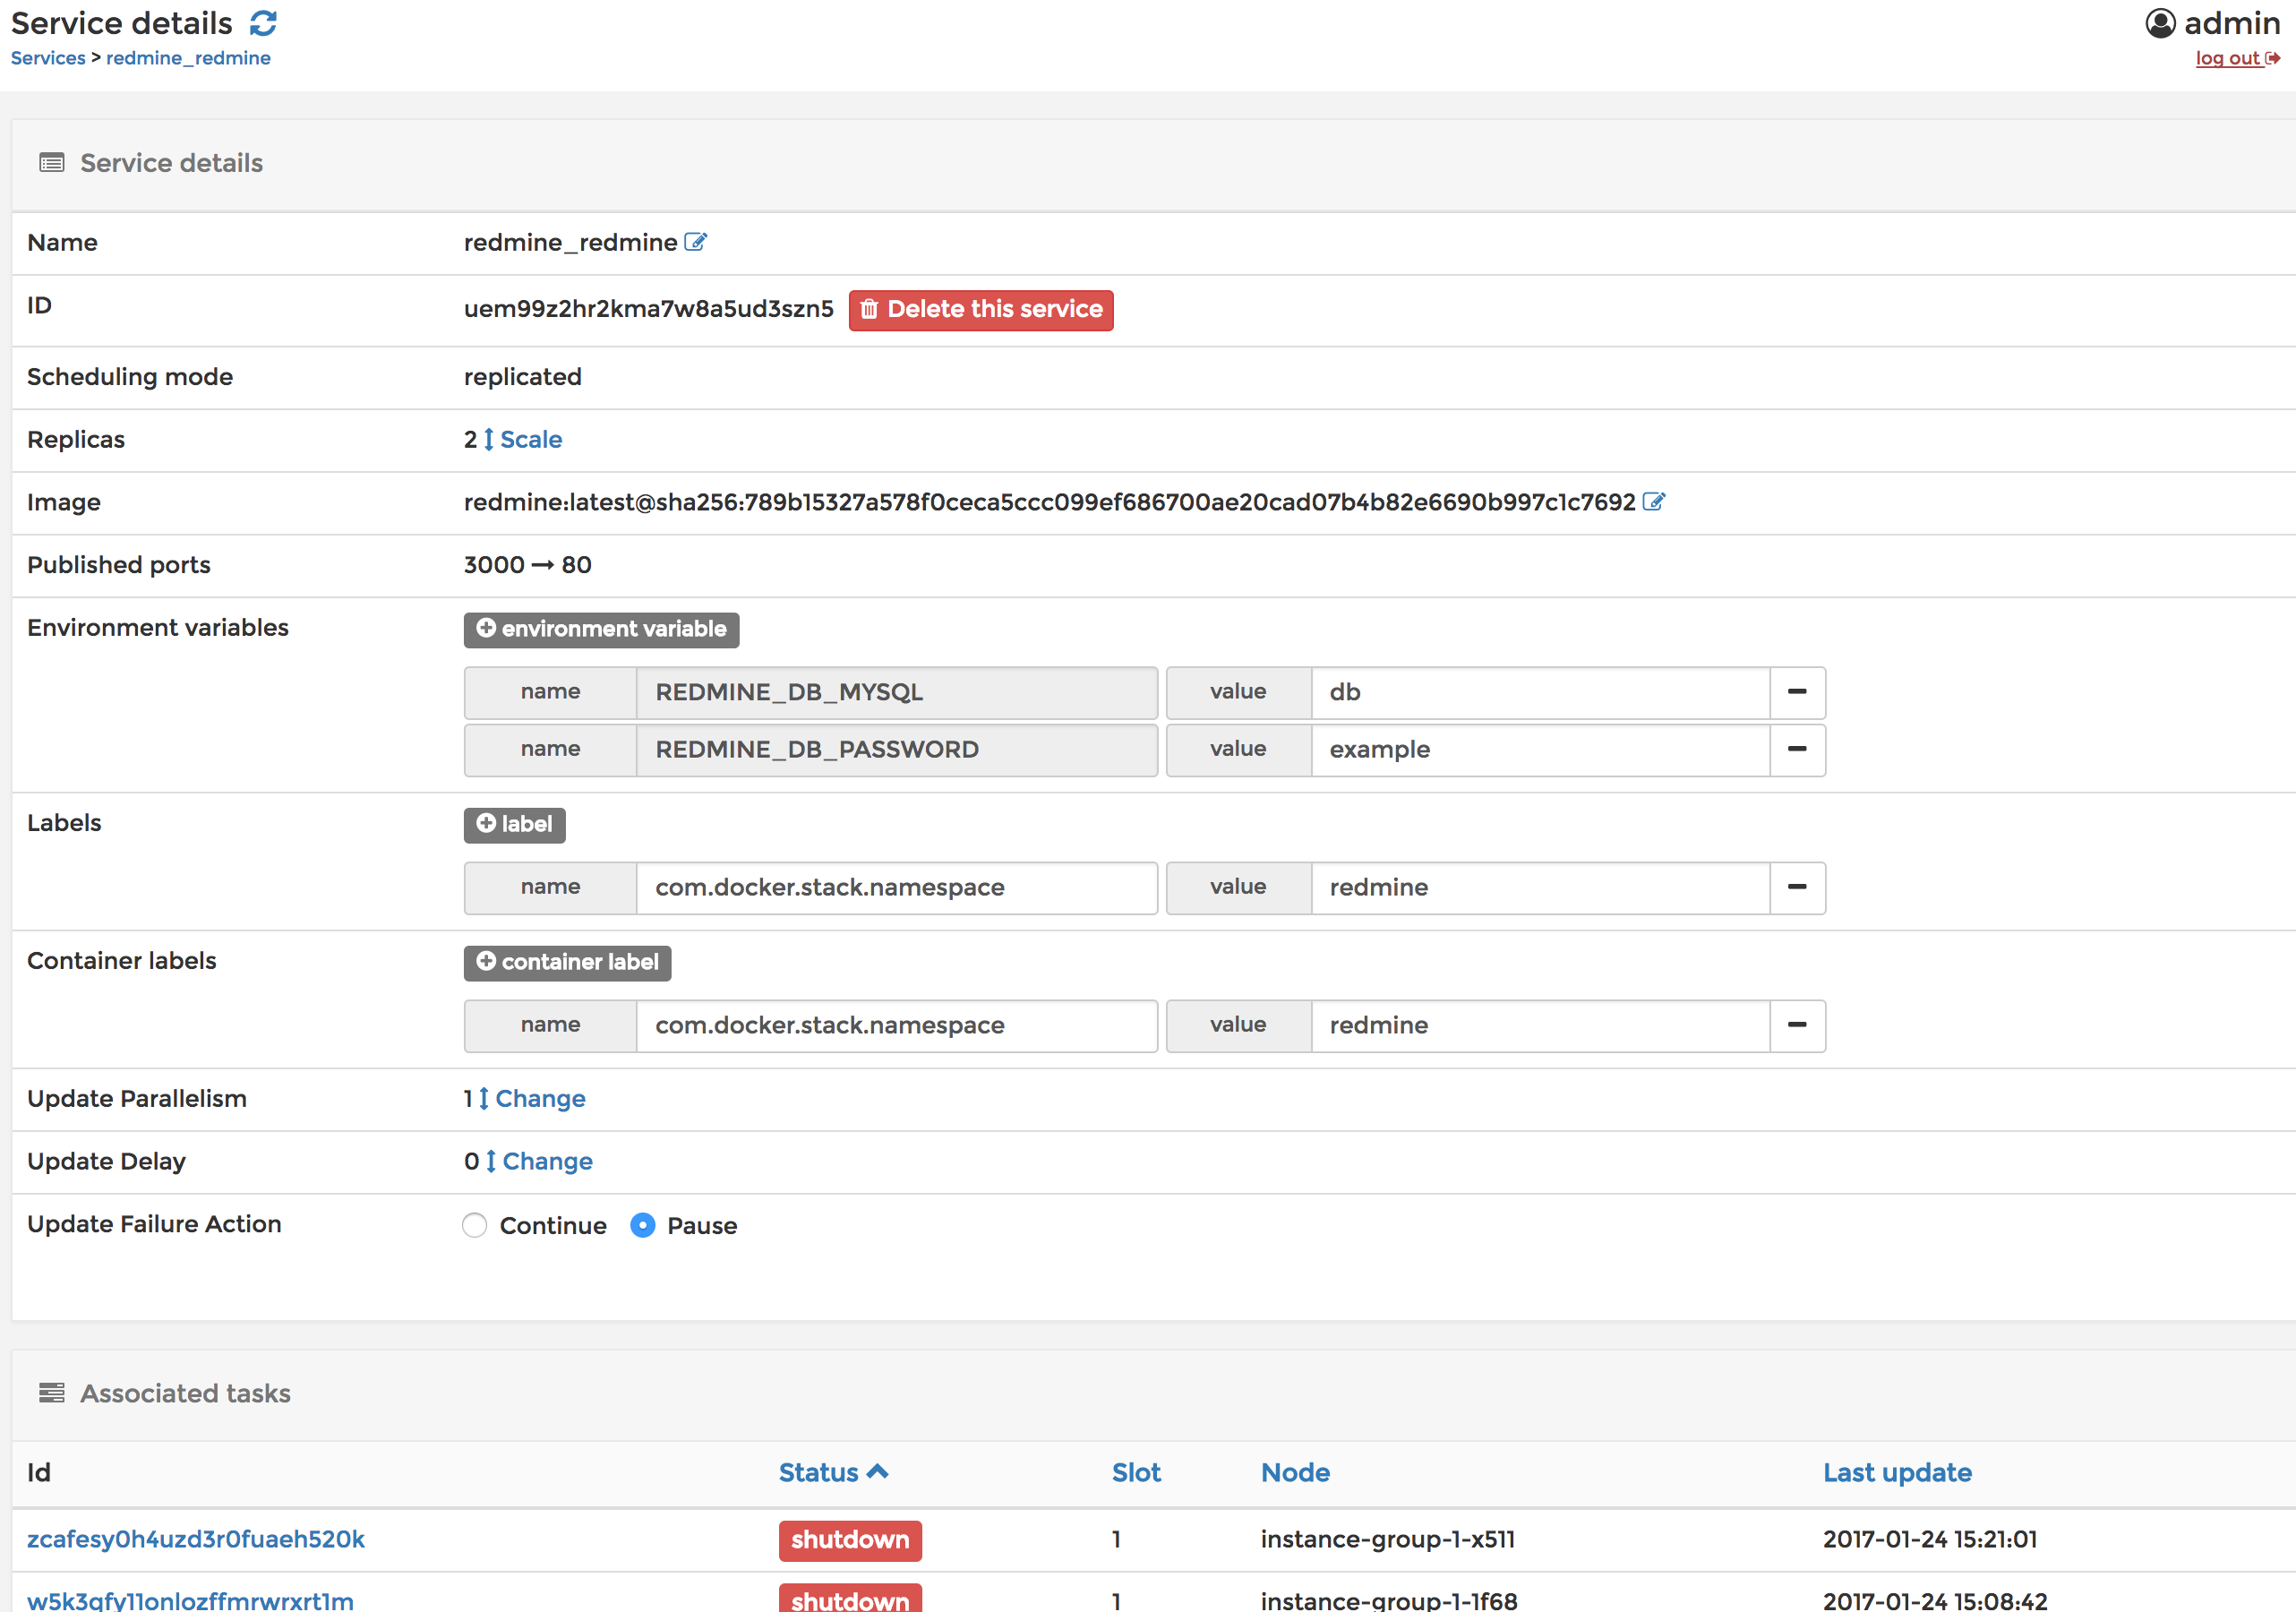
Task: Sort the tasks by Last update
Action: [x=1896, y=1472]
